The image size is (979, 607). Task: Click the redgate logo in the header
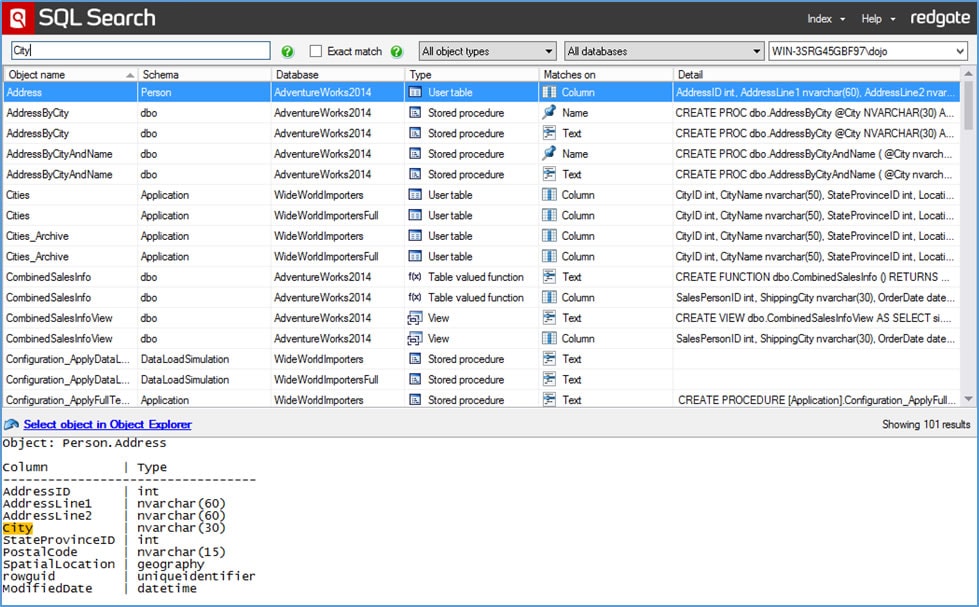[940, 18]
